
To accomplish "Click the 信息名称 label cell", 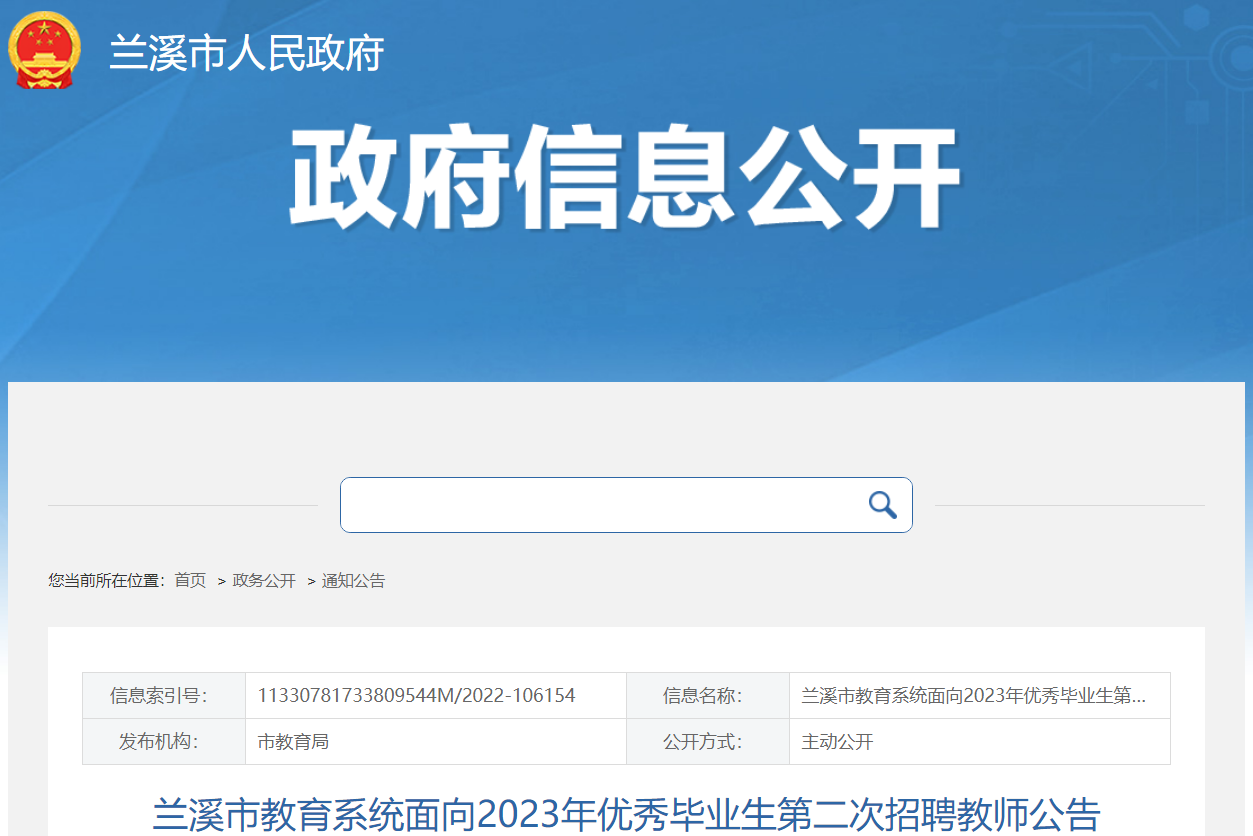I will point(708,695).
